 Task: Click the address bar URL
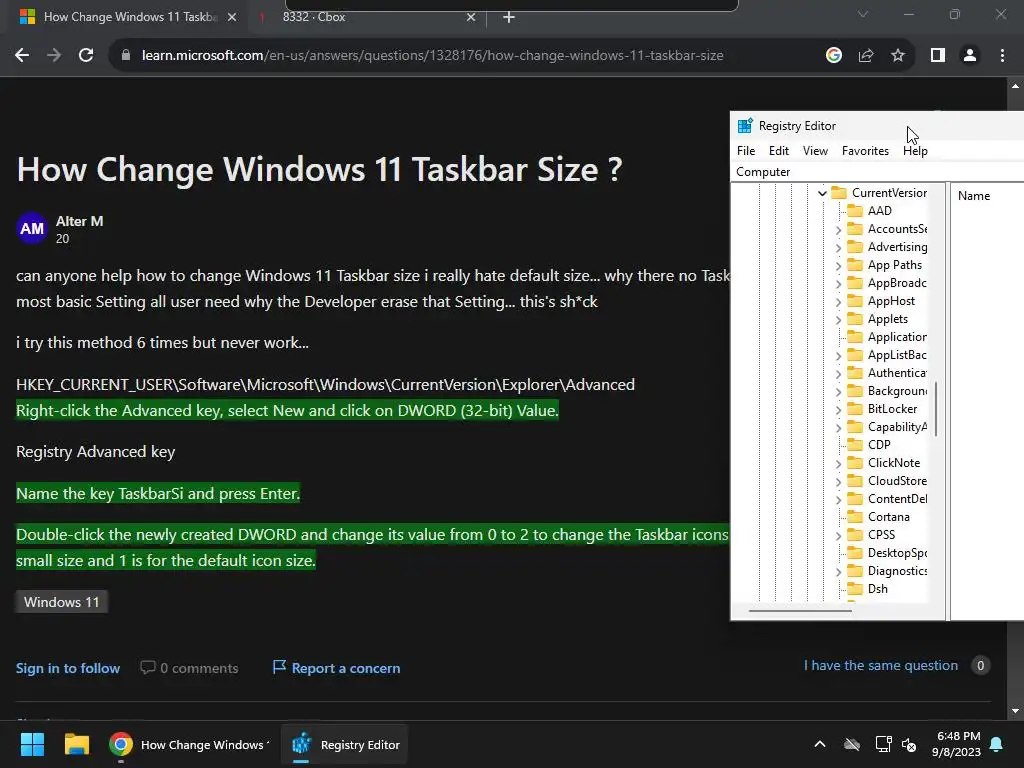[x=432, y=56]
